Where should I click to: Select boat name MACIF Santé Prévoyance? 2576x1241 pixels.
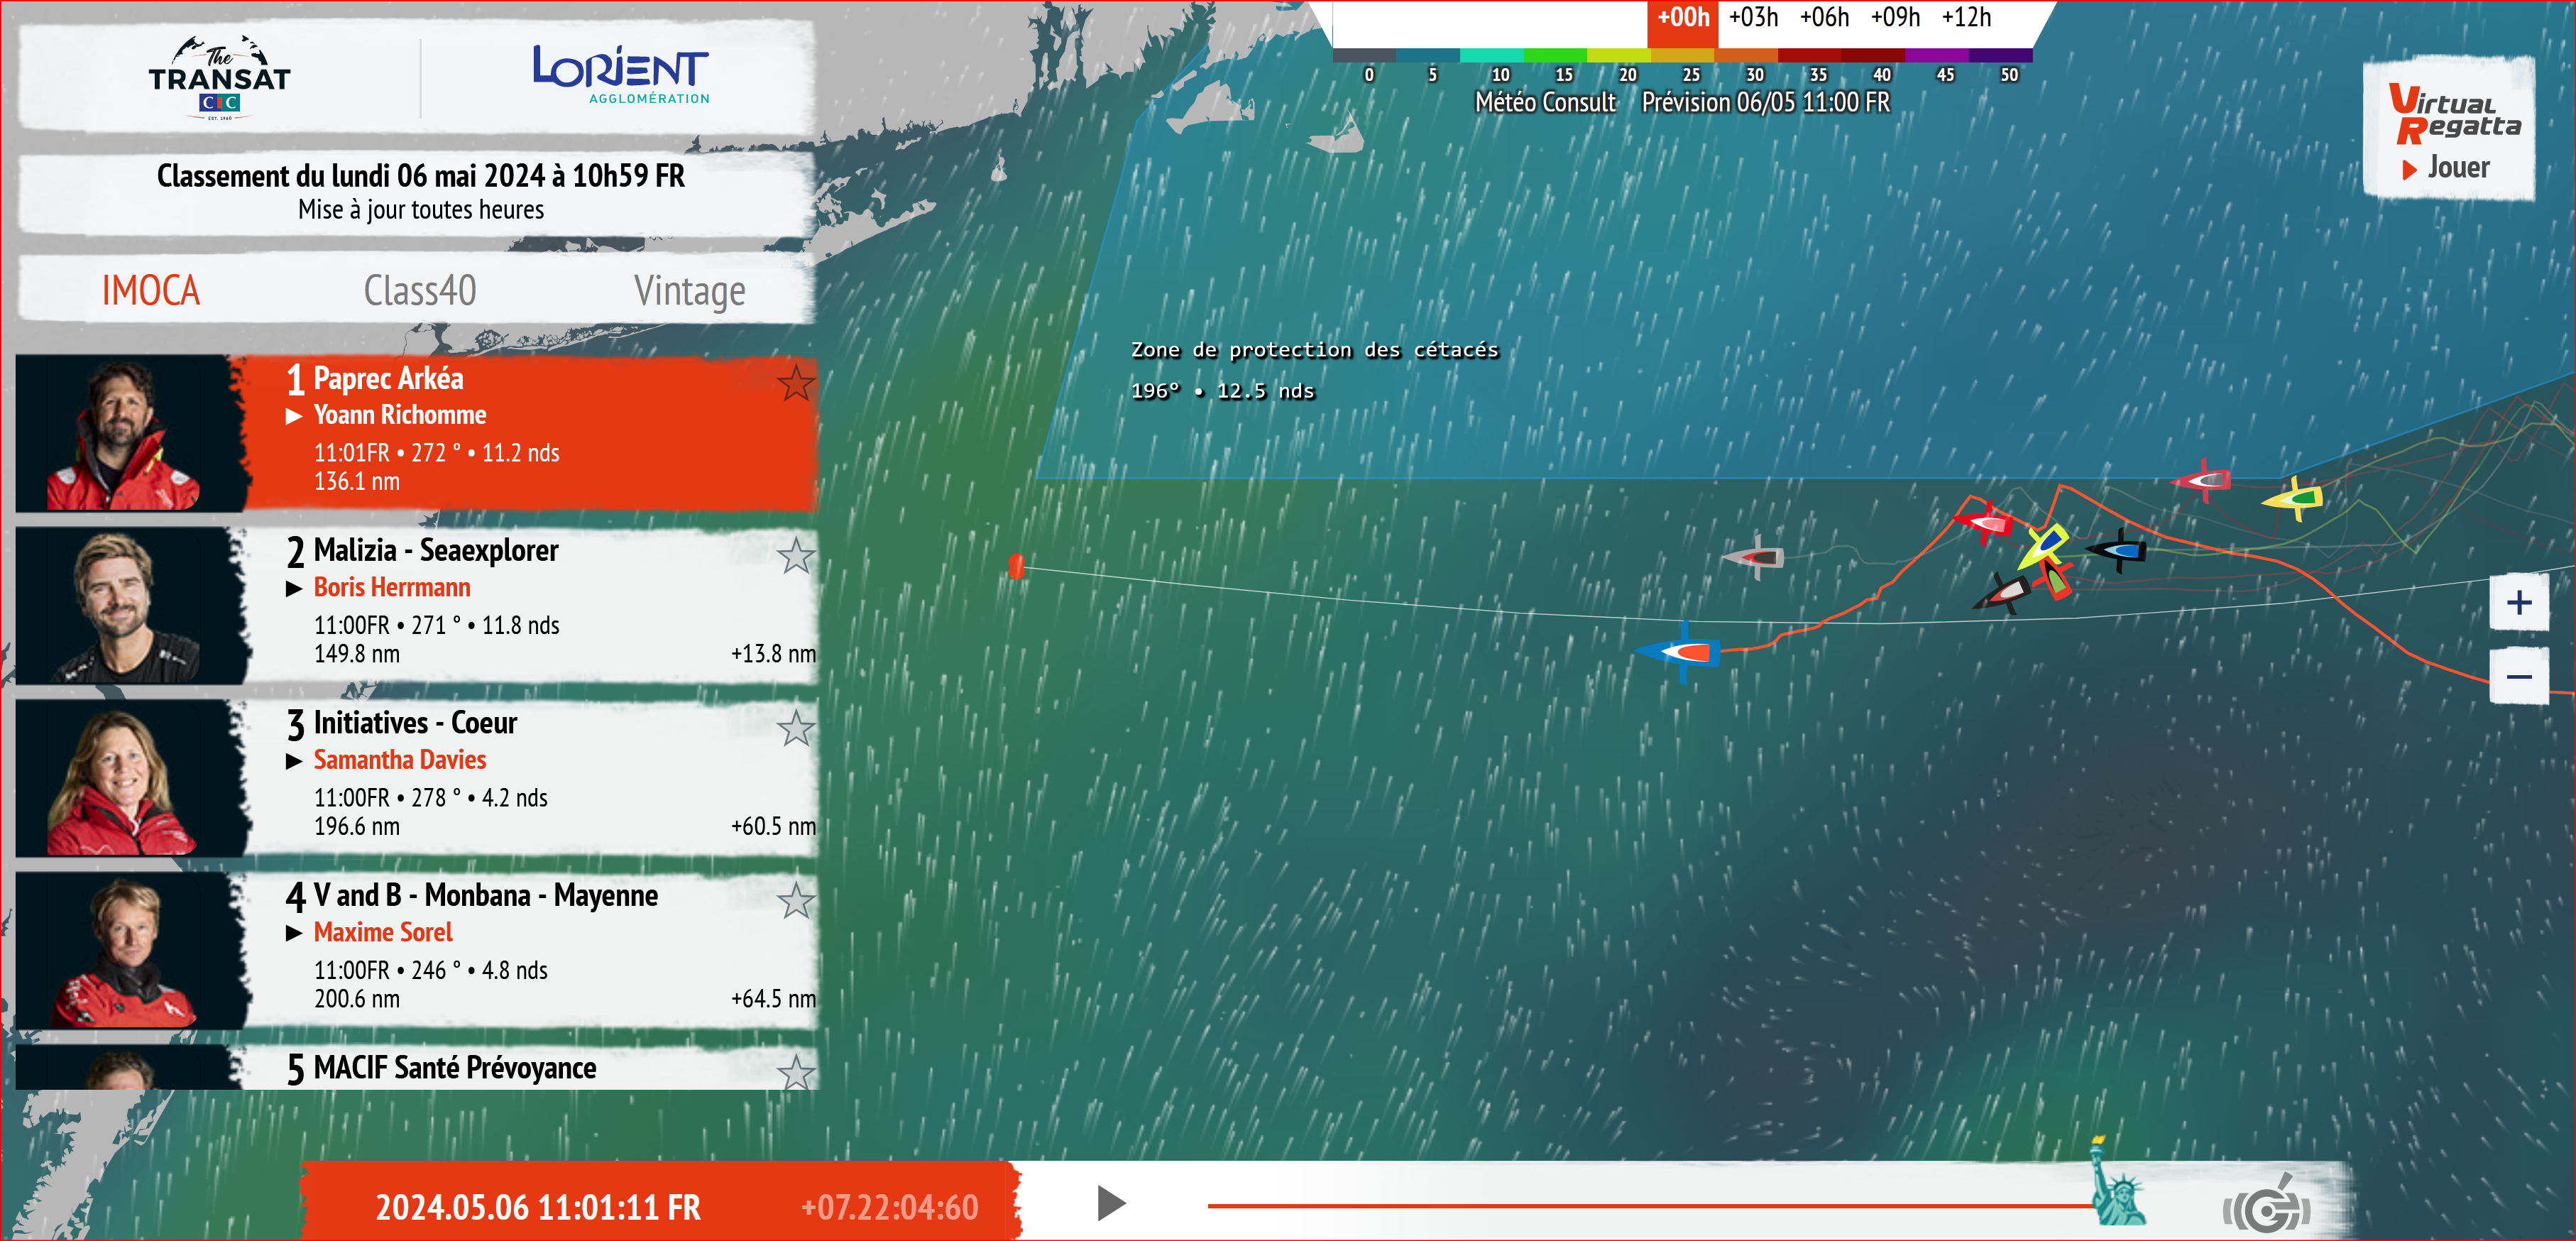(x=455, y=1068)
